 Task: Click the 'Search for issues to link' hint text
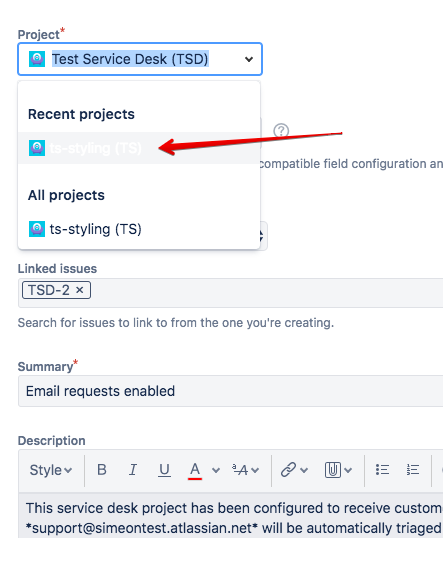[x=176, y=323]
